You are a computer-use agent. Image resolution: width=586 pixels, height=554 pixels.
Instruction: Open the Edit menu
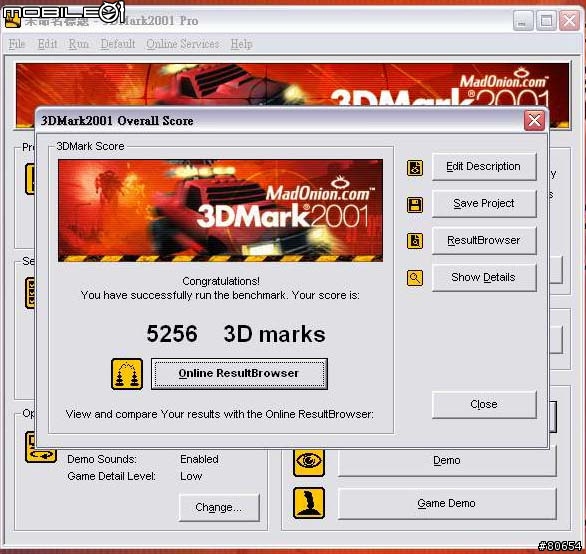pyautogui.click(x=47, y=44)
